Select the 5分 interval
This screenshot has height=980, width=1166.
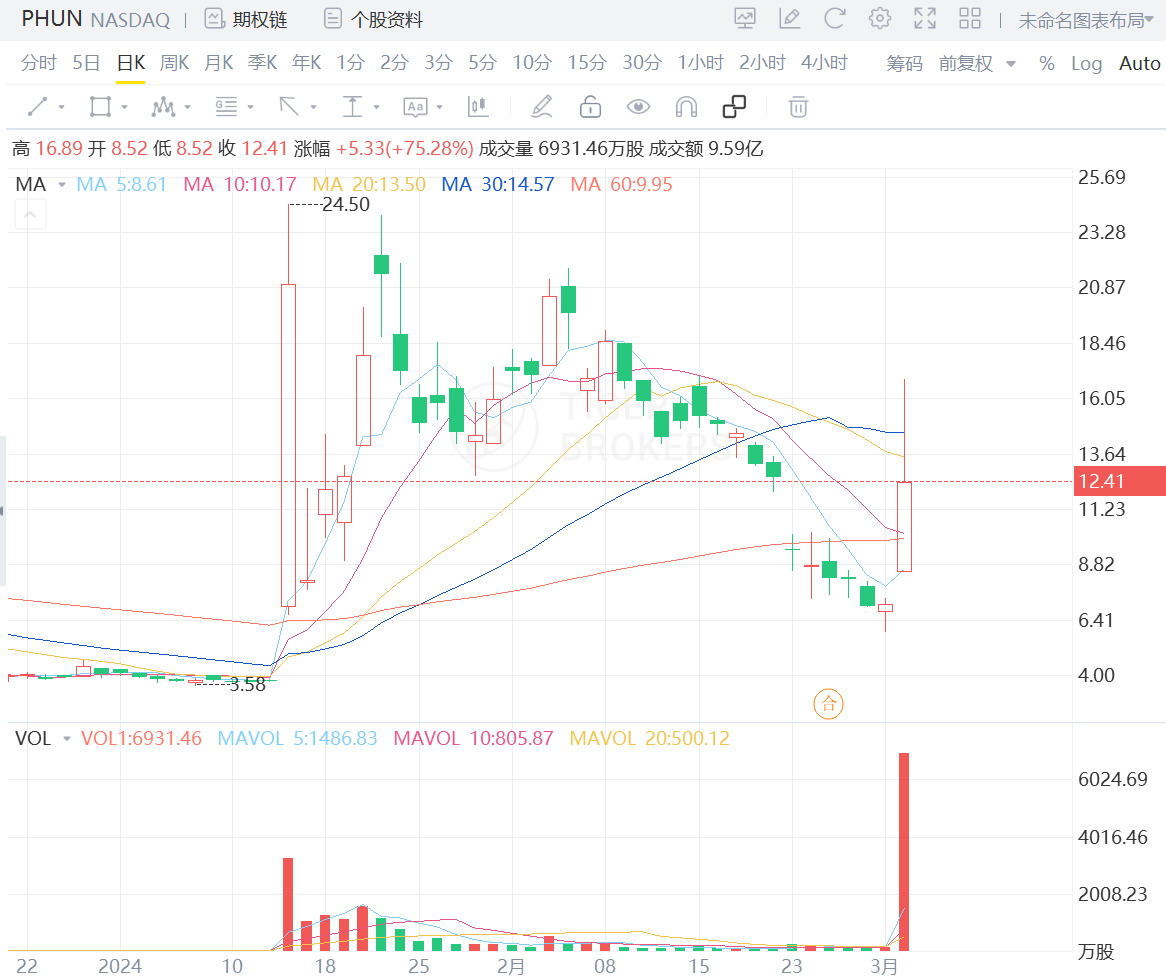tap(483, 63)
